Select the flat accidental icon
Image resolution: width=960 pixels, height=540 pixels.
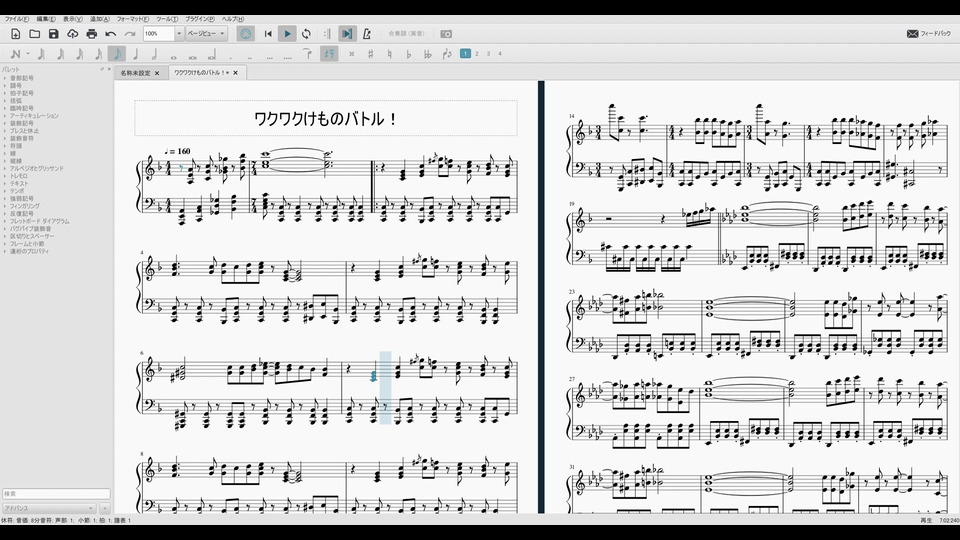(x=408, y=54)
